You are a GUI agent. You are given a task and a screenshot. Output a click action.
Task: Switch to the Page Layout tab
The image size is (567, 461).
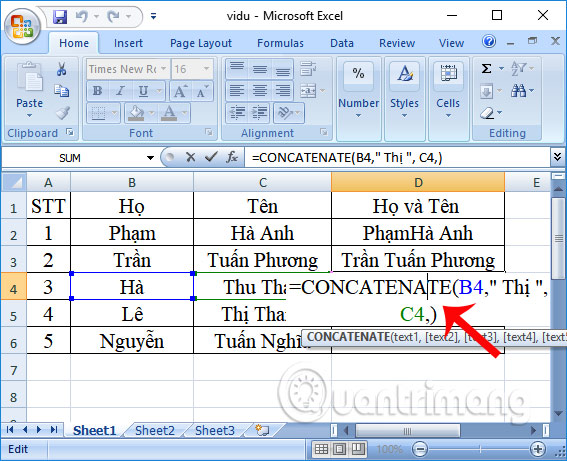coord(201,43)
